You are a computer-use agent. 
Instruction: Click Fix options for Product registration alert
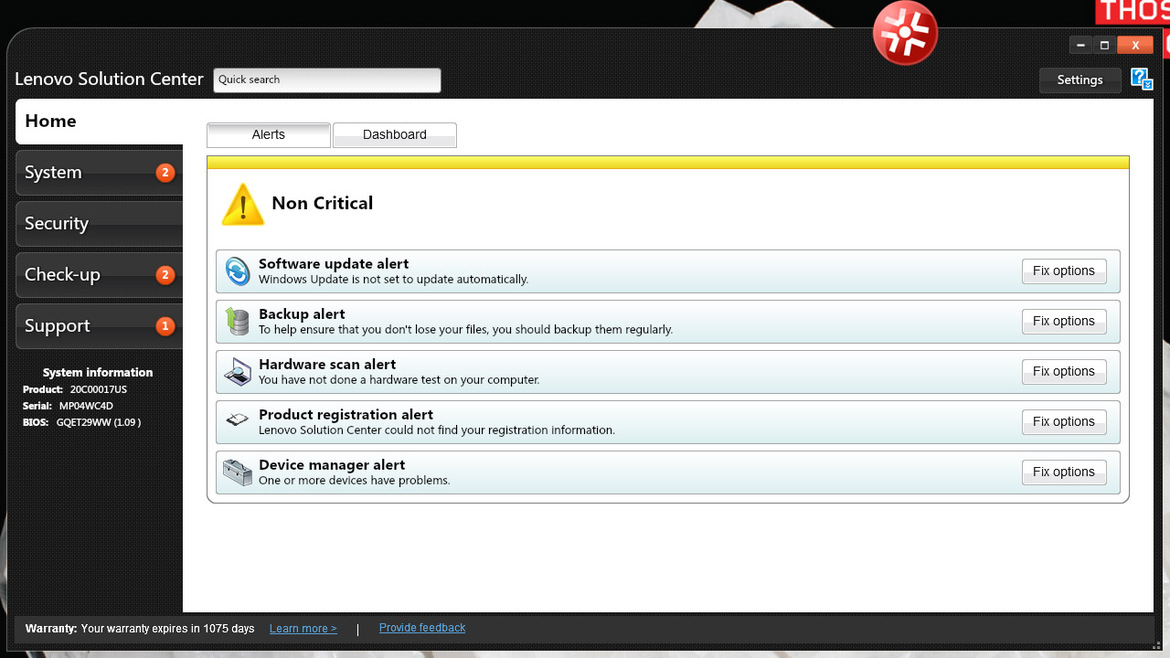click(x=1064, y=422)
